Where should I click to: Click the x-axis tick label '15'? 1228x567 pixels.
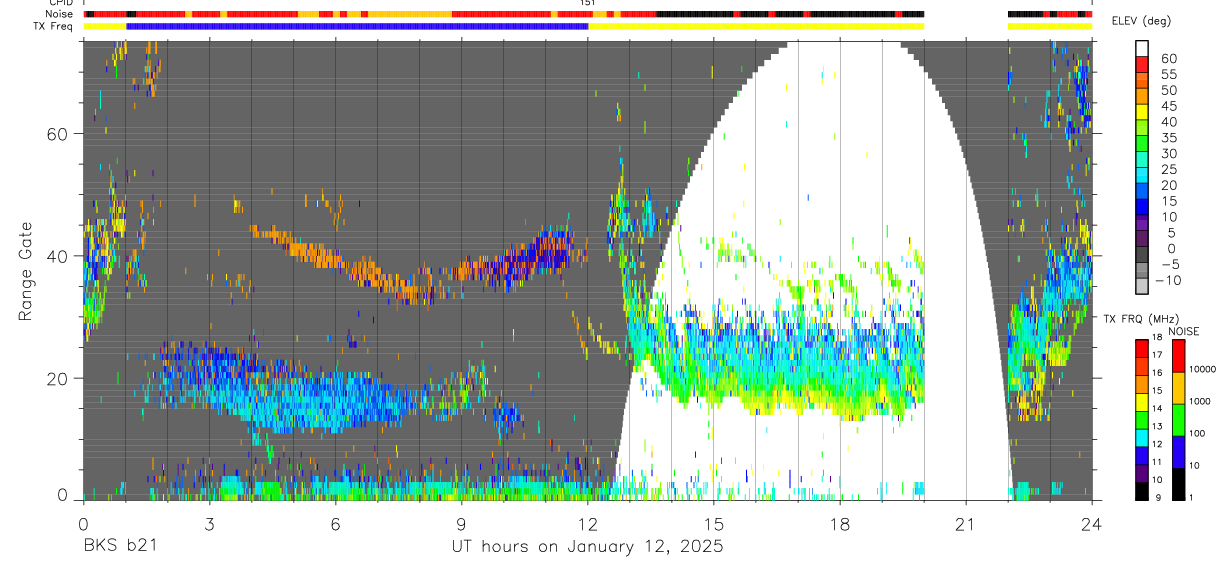click(713, 524)
